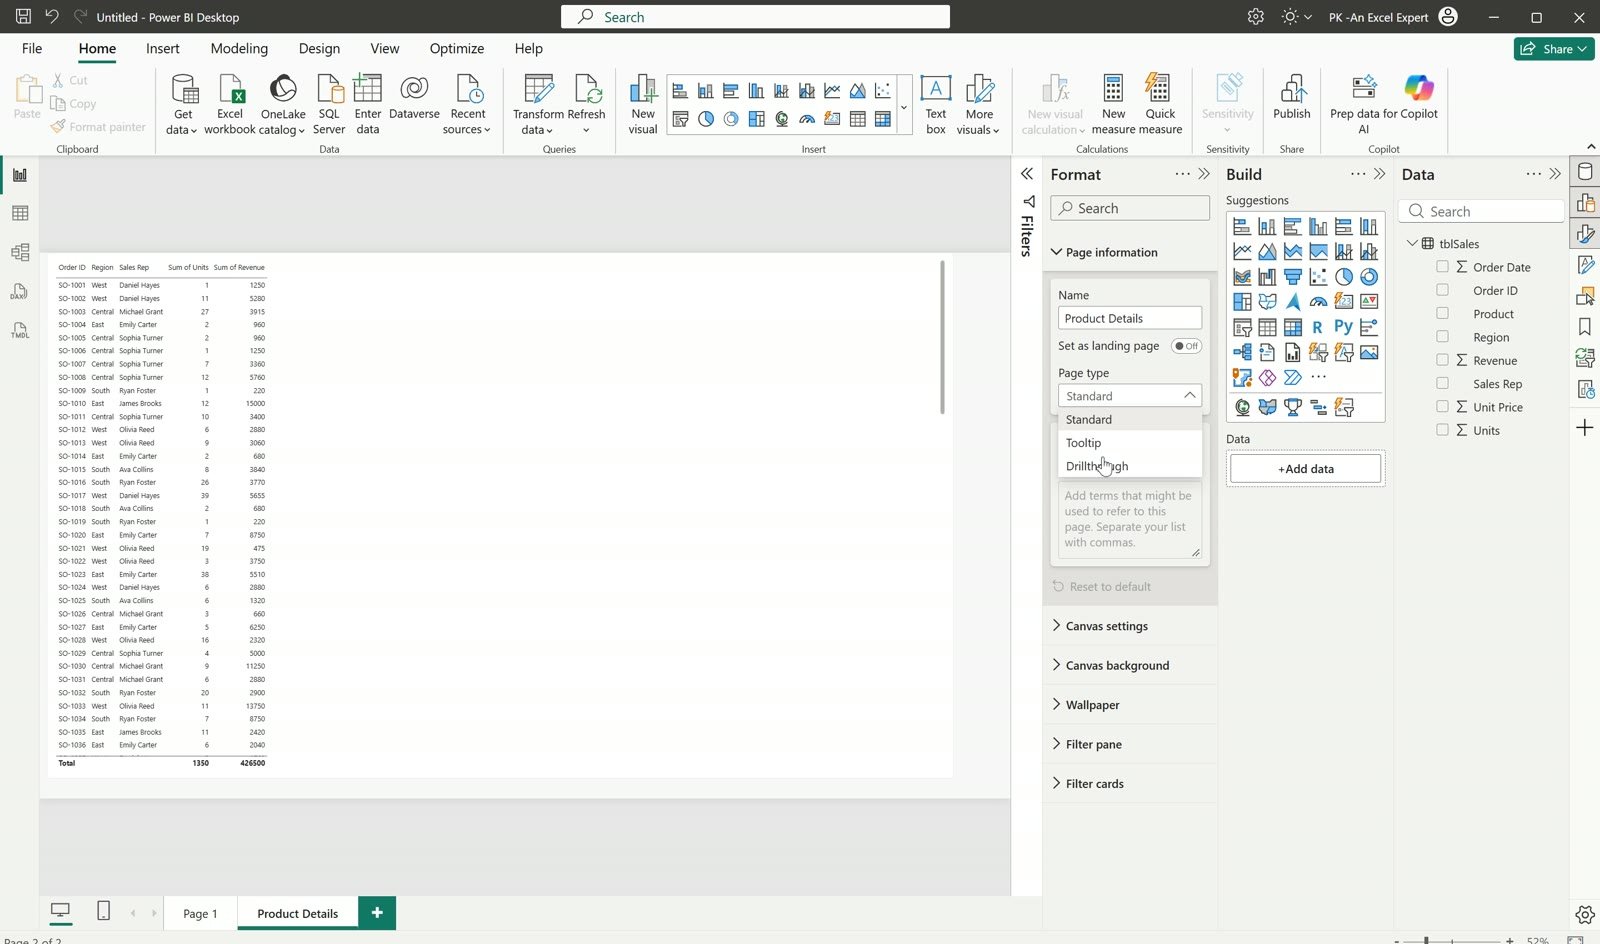Insert a New visual
The height and width of the screenshot is (944, 1600).
click(x=643, y=104)
